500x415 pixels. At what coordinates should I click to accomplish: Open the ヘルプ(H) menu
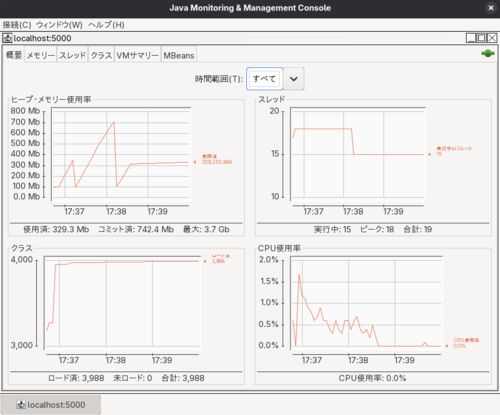[106, 25]
